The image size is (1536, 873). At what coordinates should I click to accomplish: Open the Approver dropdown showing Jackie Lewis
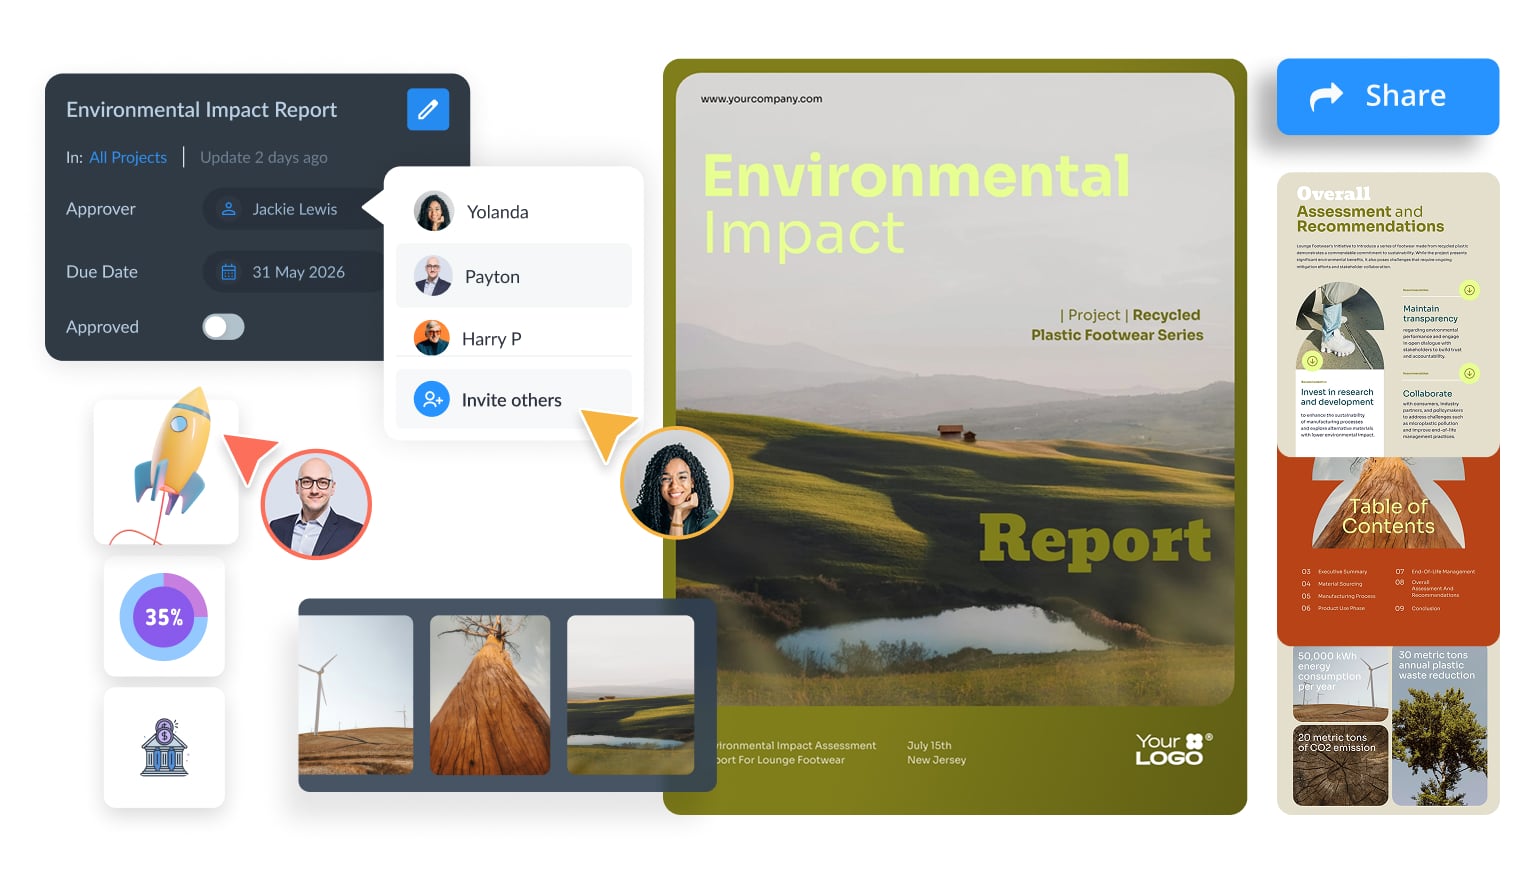[x=293, y=209]
